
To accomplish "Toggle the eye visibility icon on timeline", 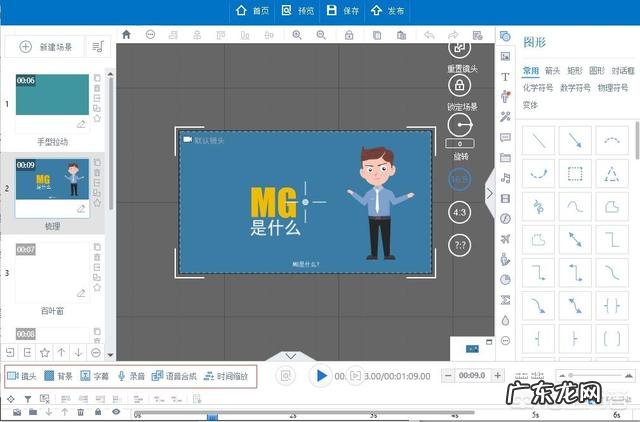I will coord(116,411).
